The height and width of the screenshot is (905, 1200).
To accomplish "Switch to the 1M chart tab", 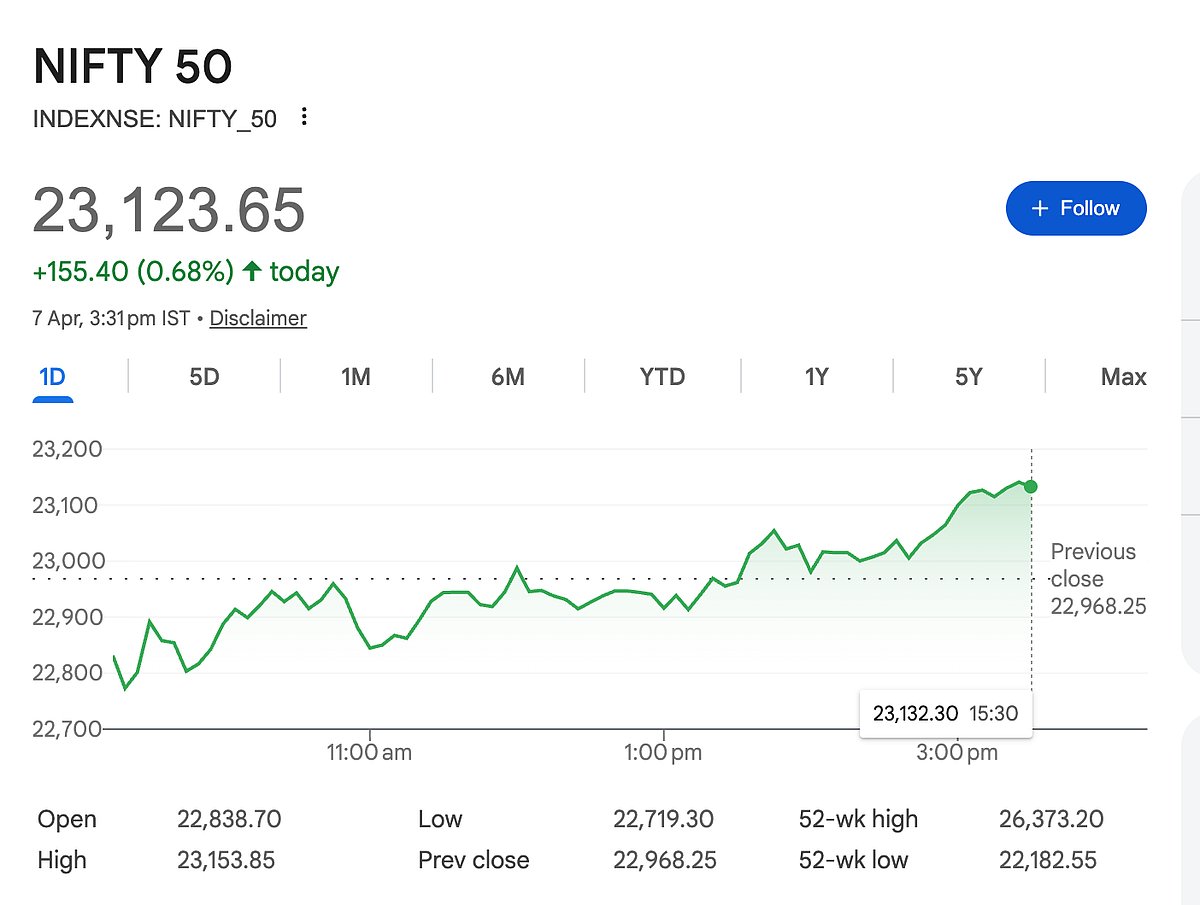I will point(356,377).
